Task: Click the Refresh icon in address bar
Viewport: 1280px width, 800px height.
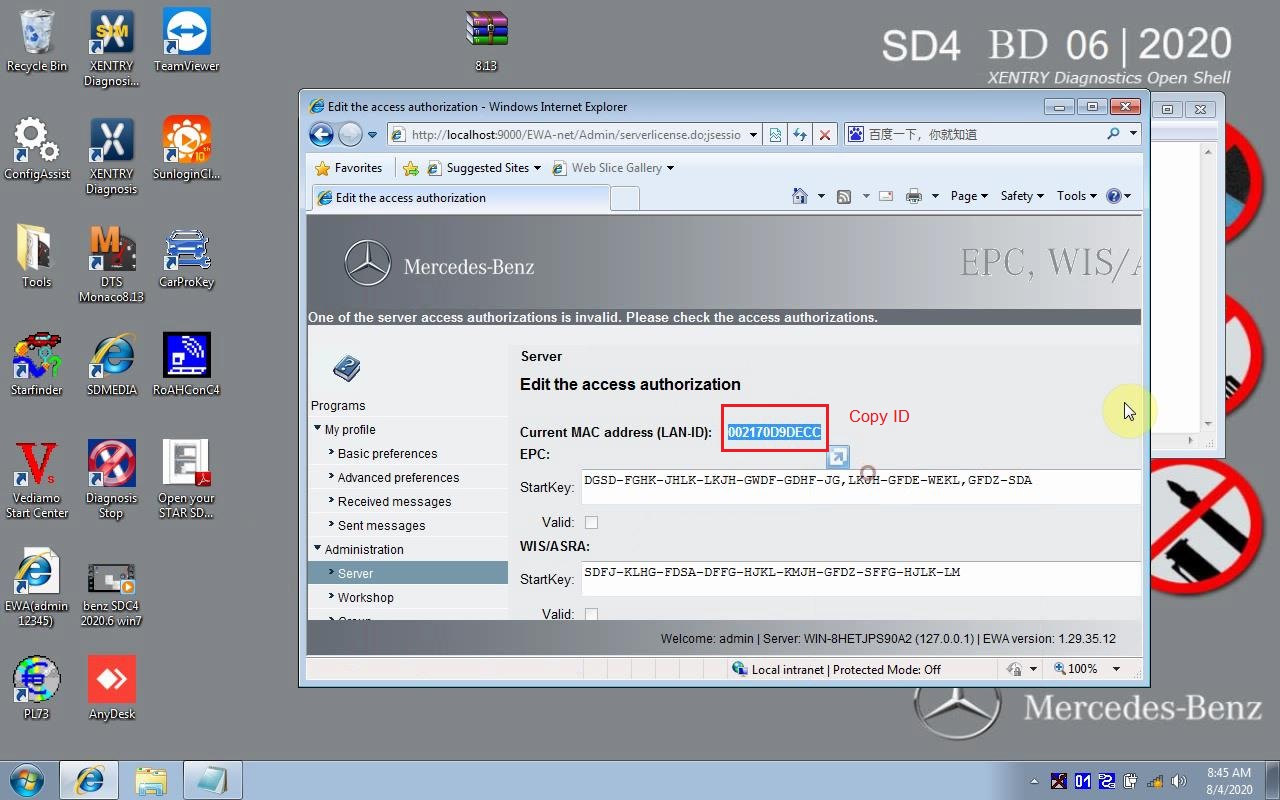Action: click(x=800, y=134)
